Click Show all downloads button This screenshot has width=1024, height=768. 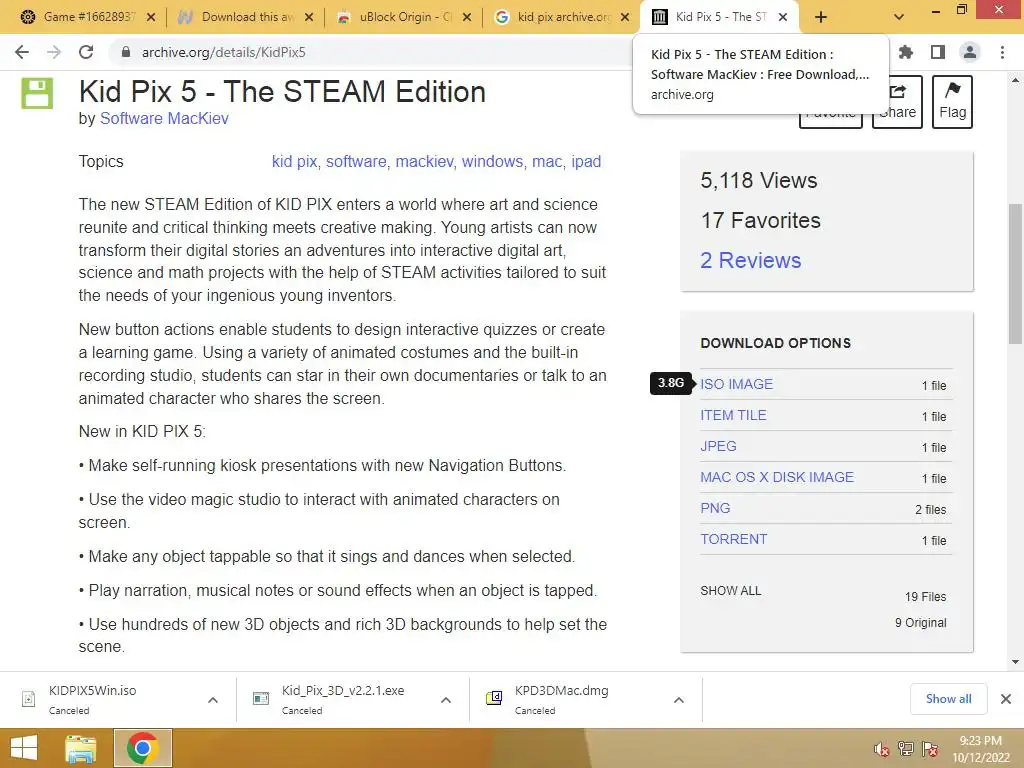pos(948,699)
